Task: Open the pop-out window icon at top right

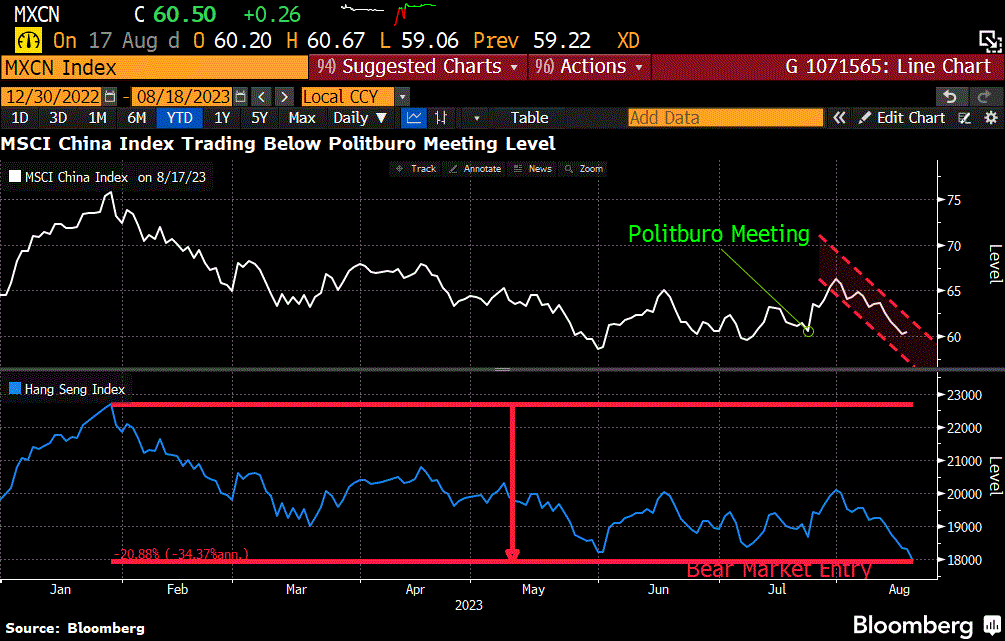Action: click(990, 41)
